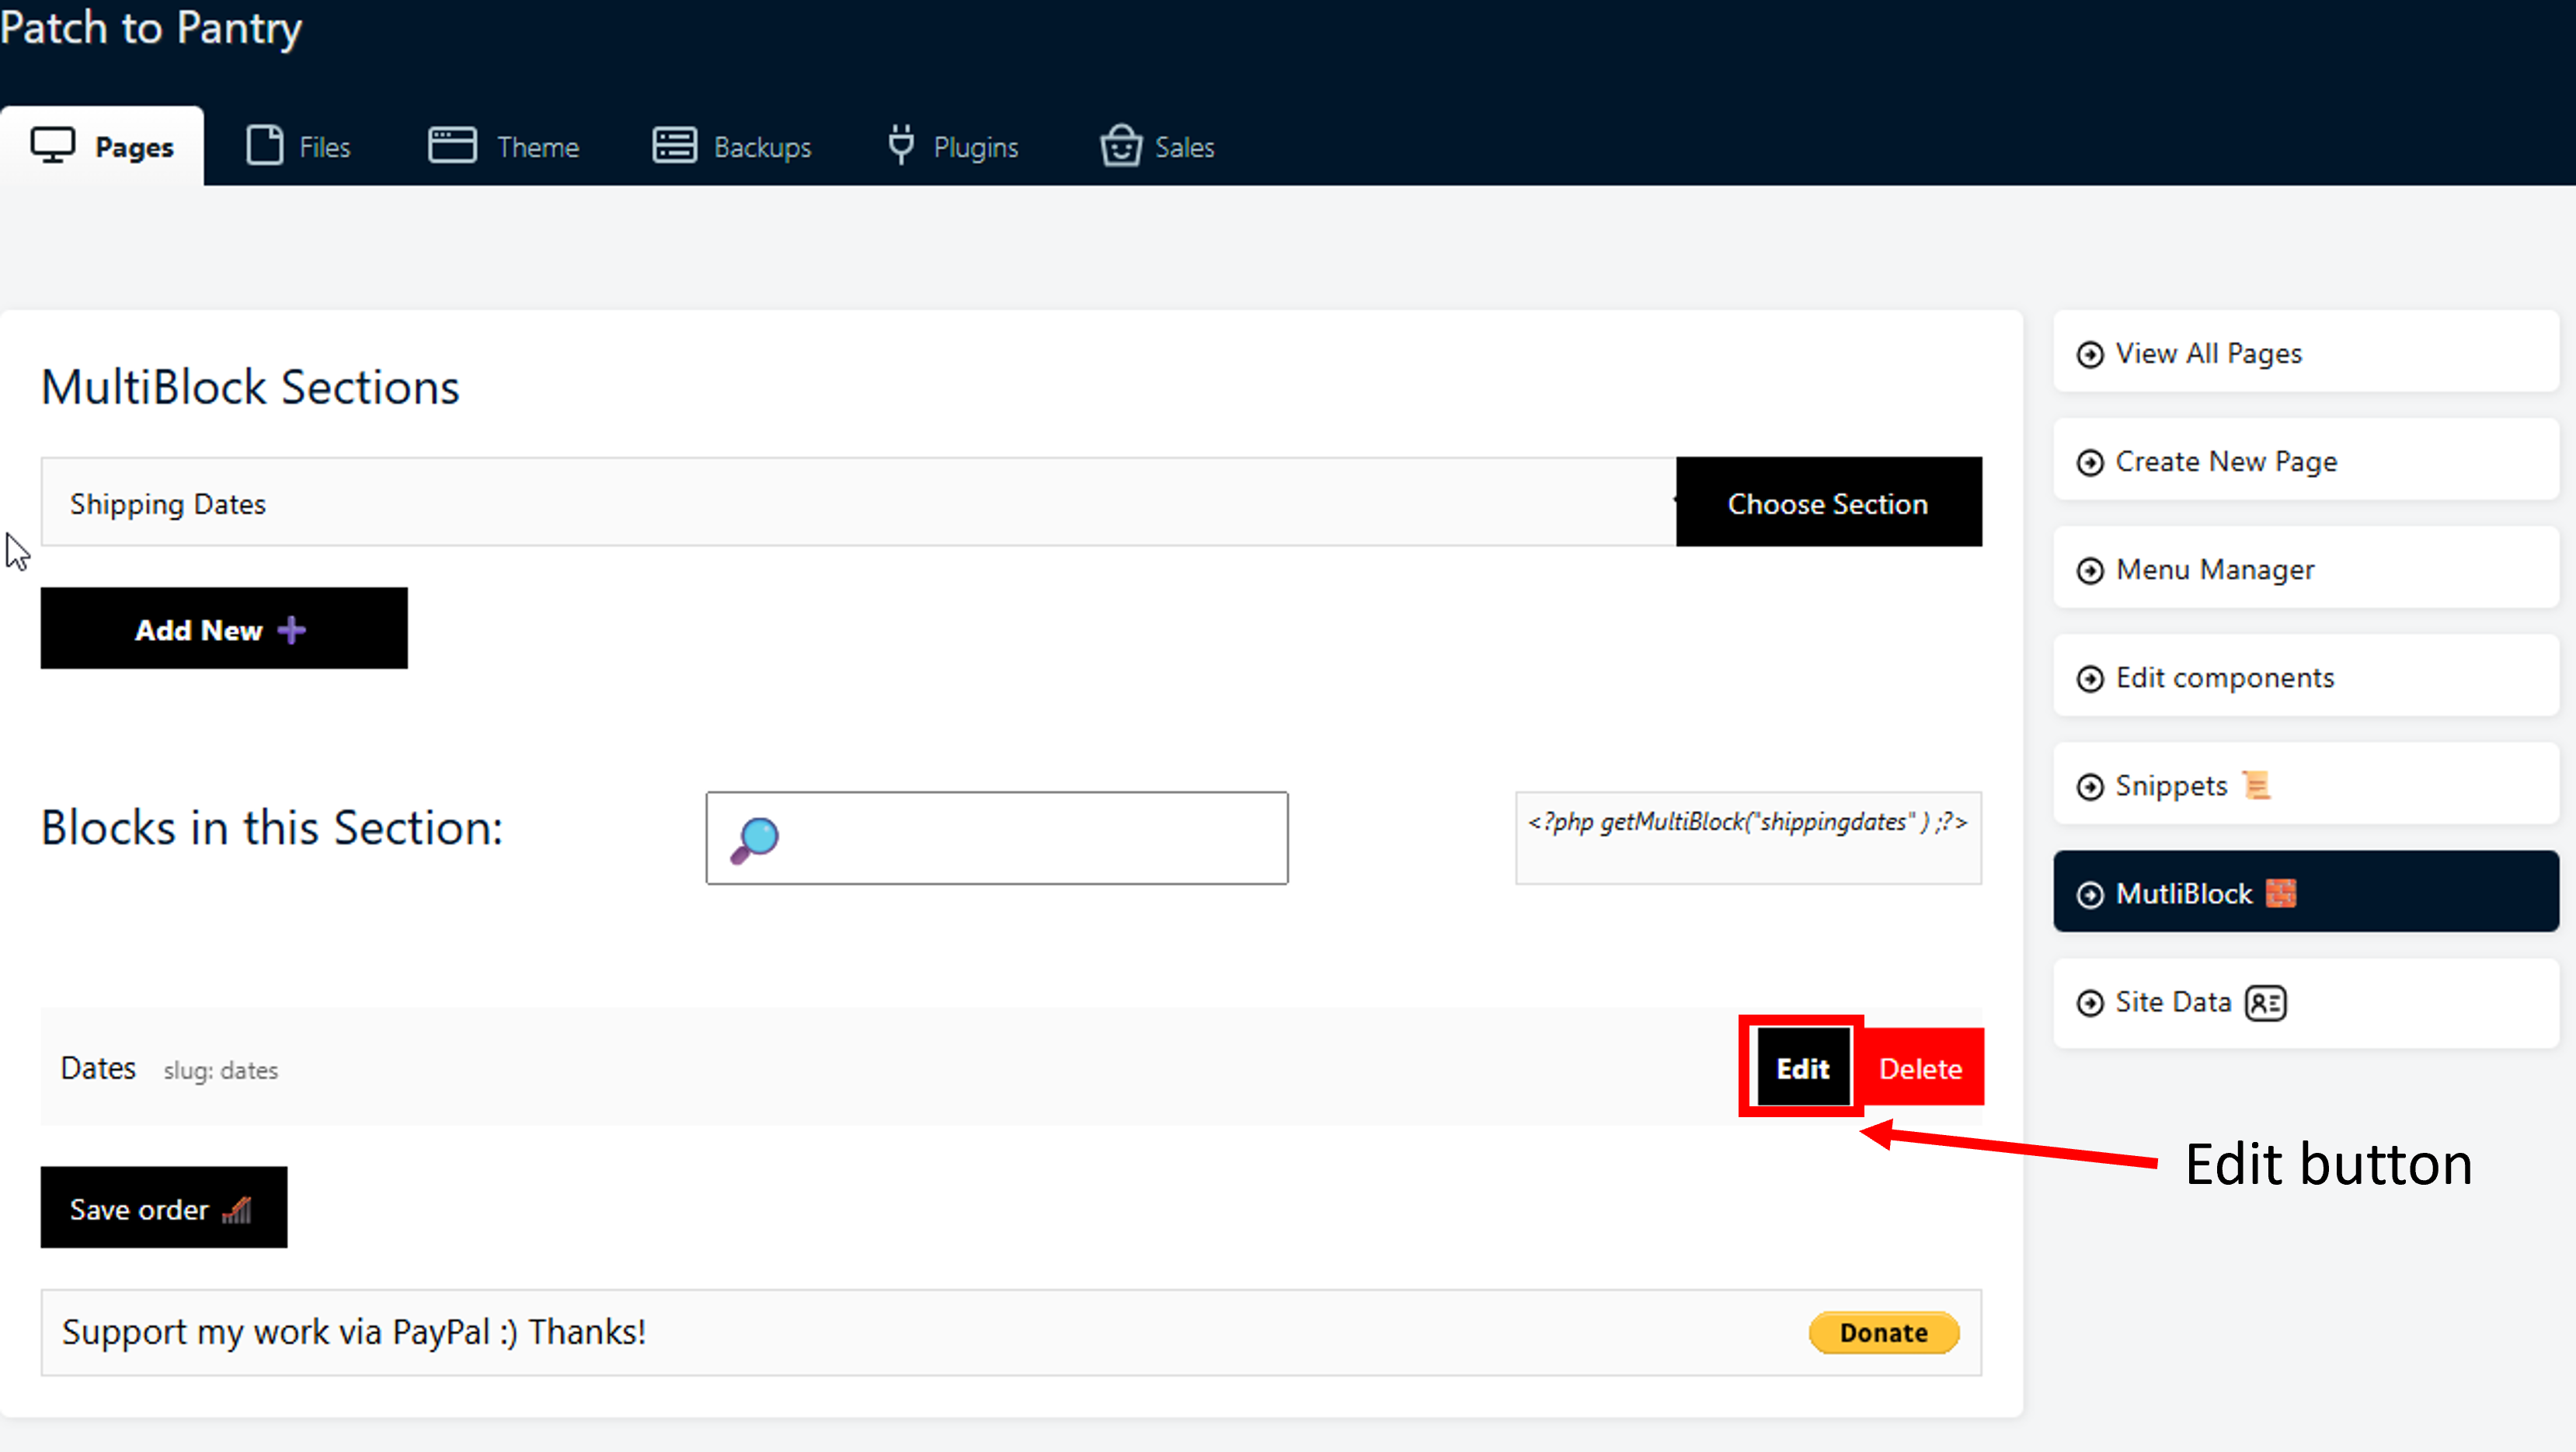Open the Pages tab
2576x1452 pixels.
(x=102, y=146)
